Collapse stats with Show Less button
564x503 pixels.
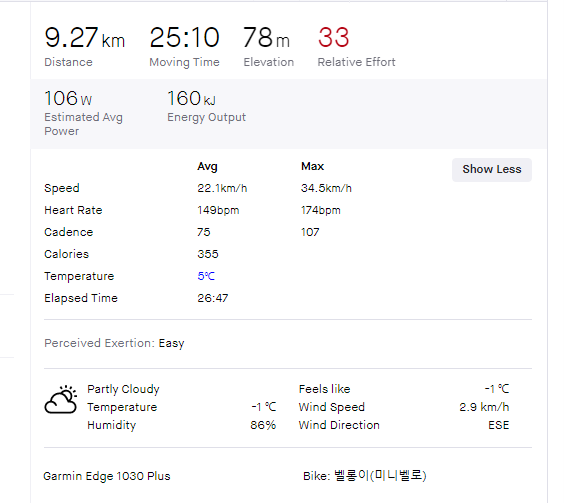click(492, 169)
